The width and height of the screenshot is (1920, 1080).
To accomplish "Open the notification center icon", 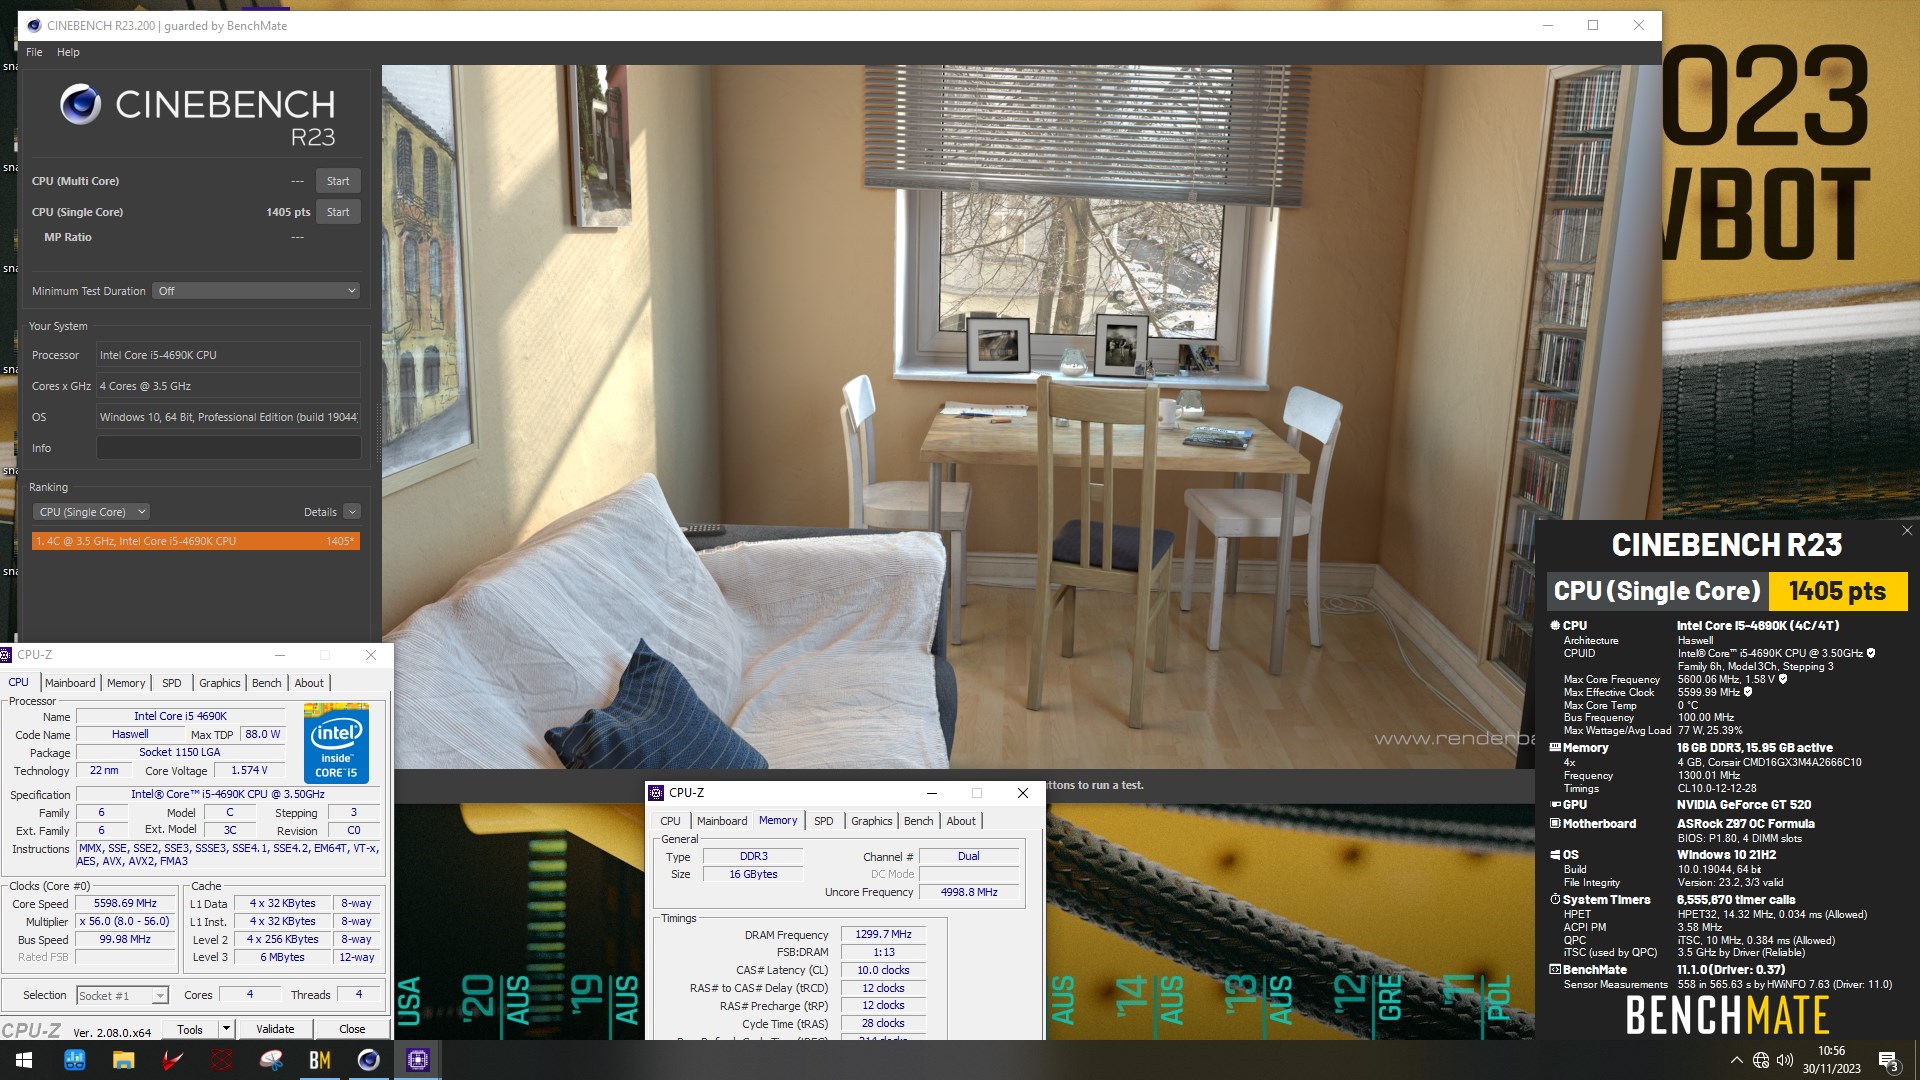I will [x=1888, y=1060].
